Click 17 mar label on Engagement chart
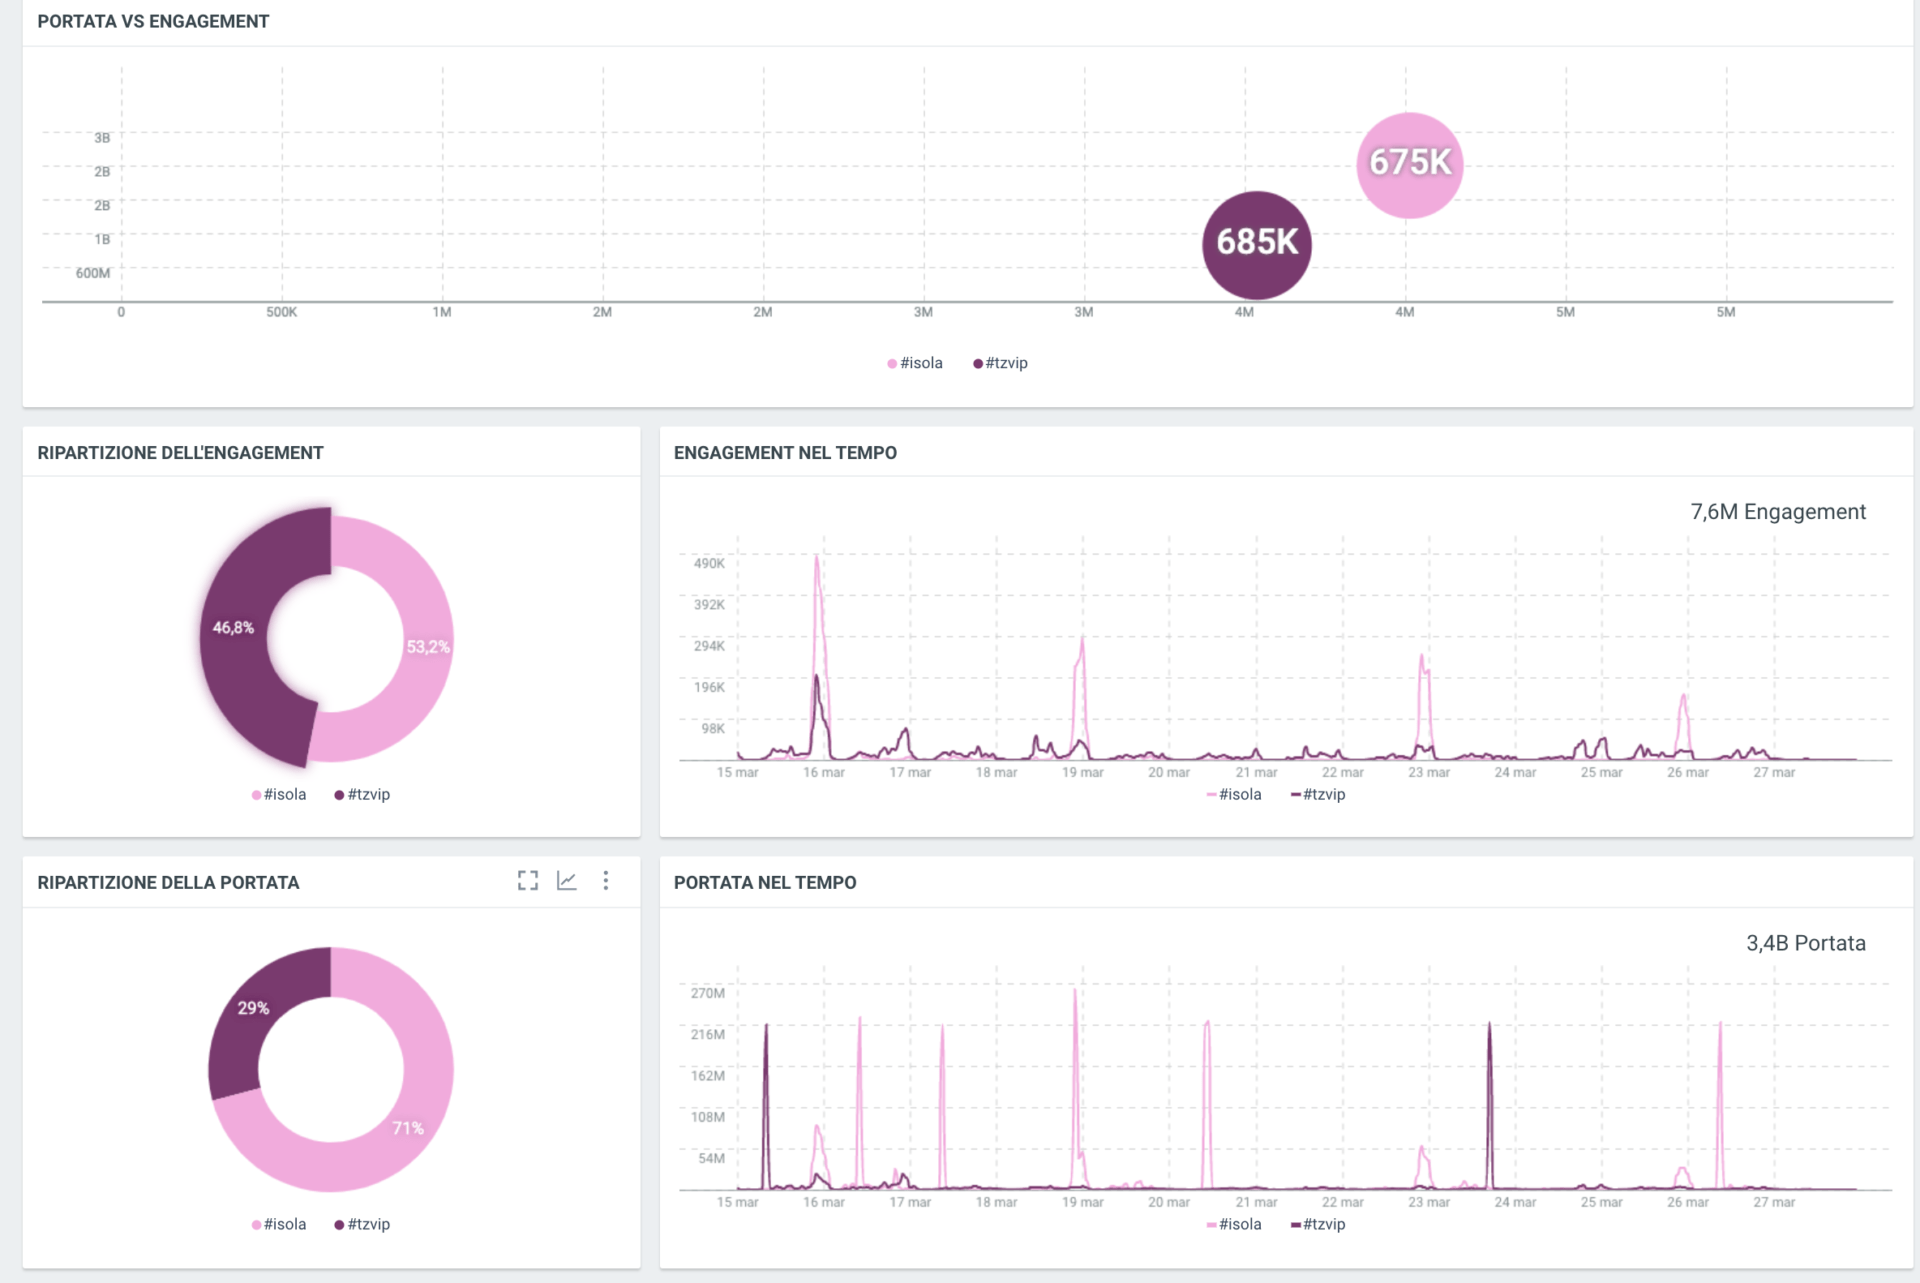 pyautogui.click(x=910, y=772)
